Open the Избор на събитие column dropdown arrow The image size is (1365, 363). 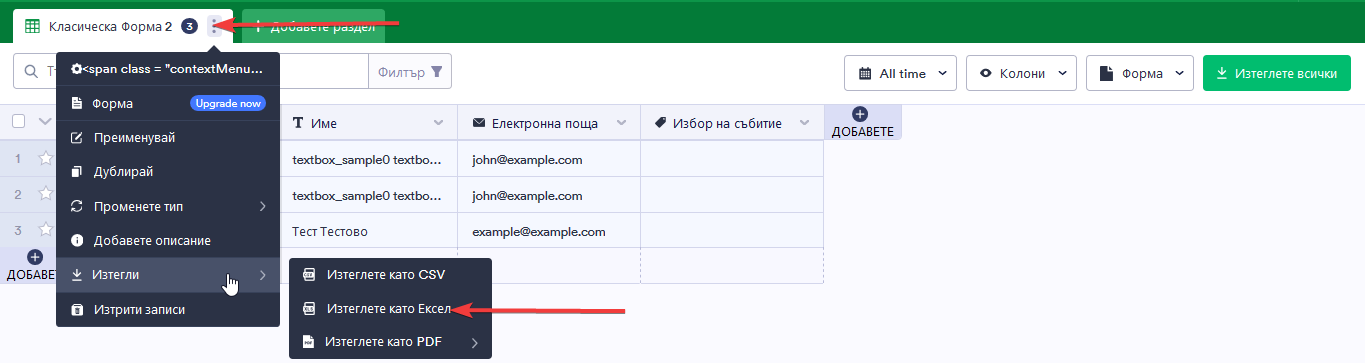pyautogui.click(x=803, y=123)
